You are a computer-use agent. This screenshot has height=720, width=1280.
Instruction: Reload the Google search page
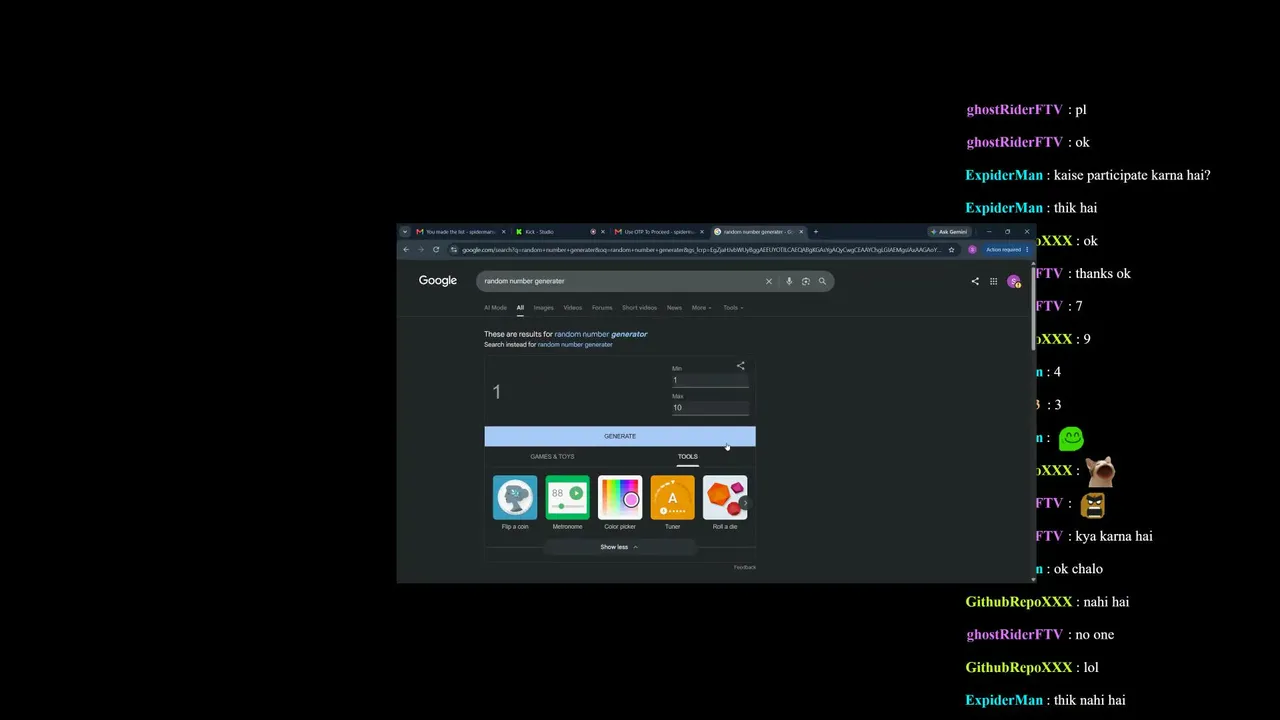[436, 250]
